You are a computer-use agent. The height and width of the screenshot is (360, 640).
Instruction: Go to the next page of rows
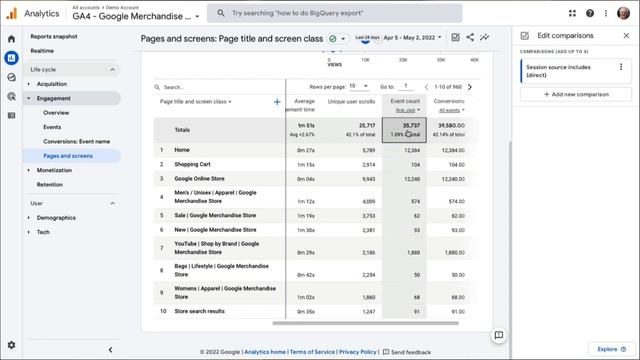[x=470, y=87]
